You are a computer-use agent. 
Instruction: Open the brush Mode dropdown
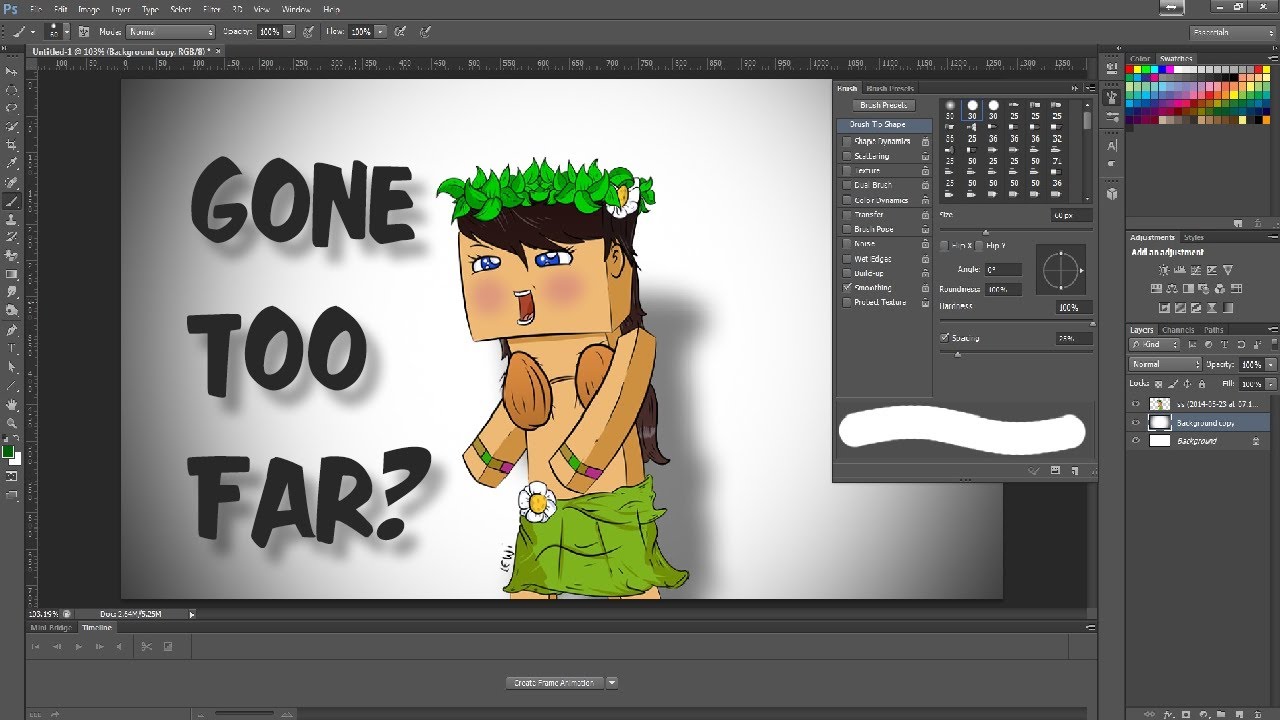click(x=170, y=32)
